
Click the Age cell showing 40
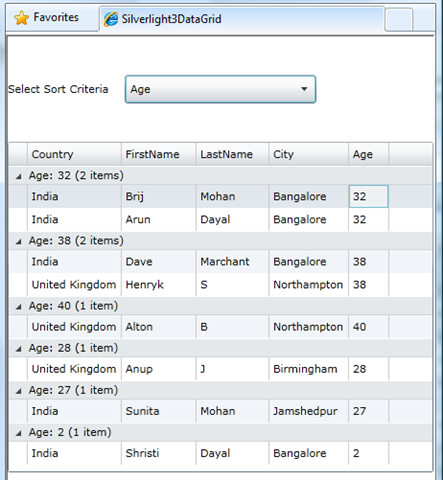click(x=369, y=327)
